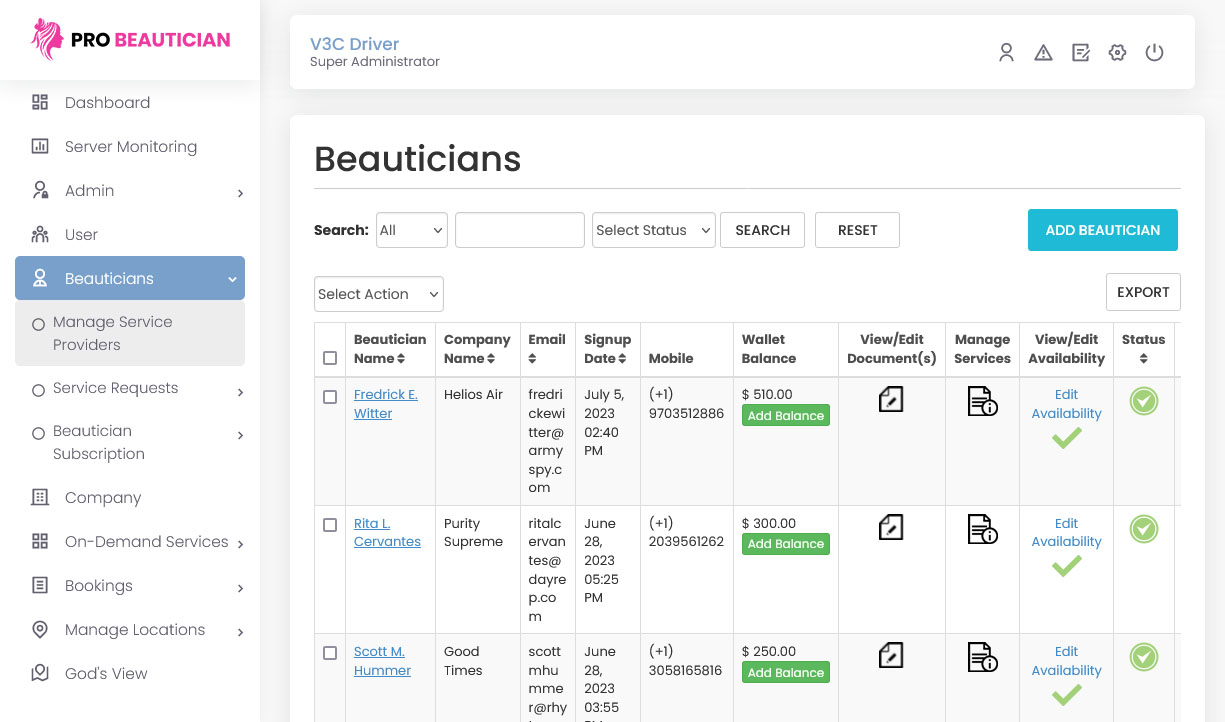Viewport: 1225px width, 722px height.
Task: Click the edit note icon in header
Action: [1080, 53]
